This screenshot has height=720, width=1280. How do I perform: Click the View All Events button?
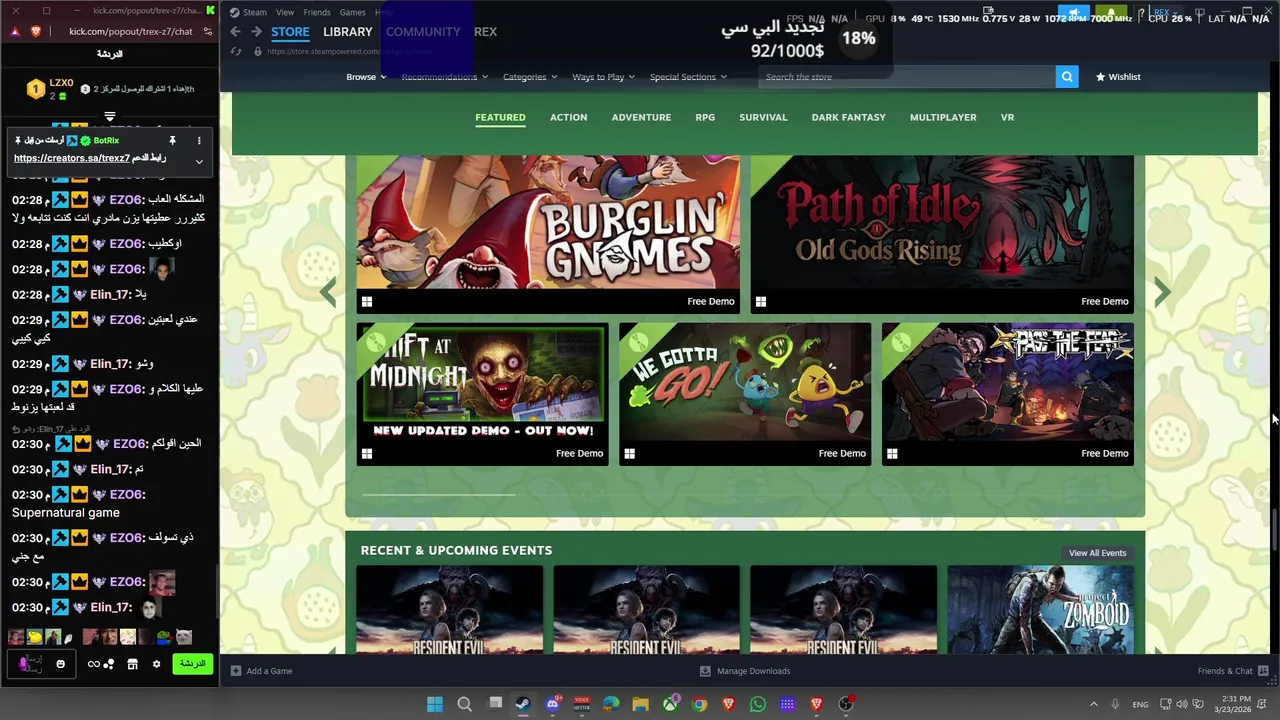[x=1097, y=553]
